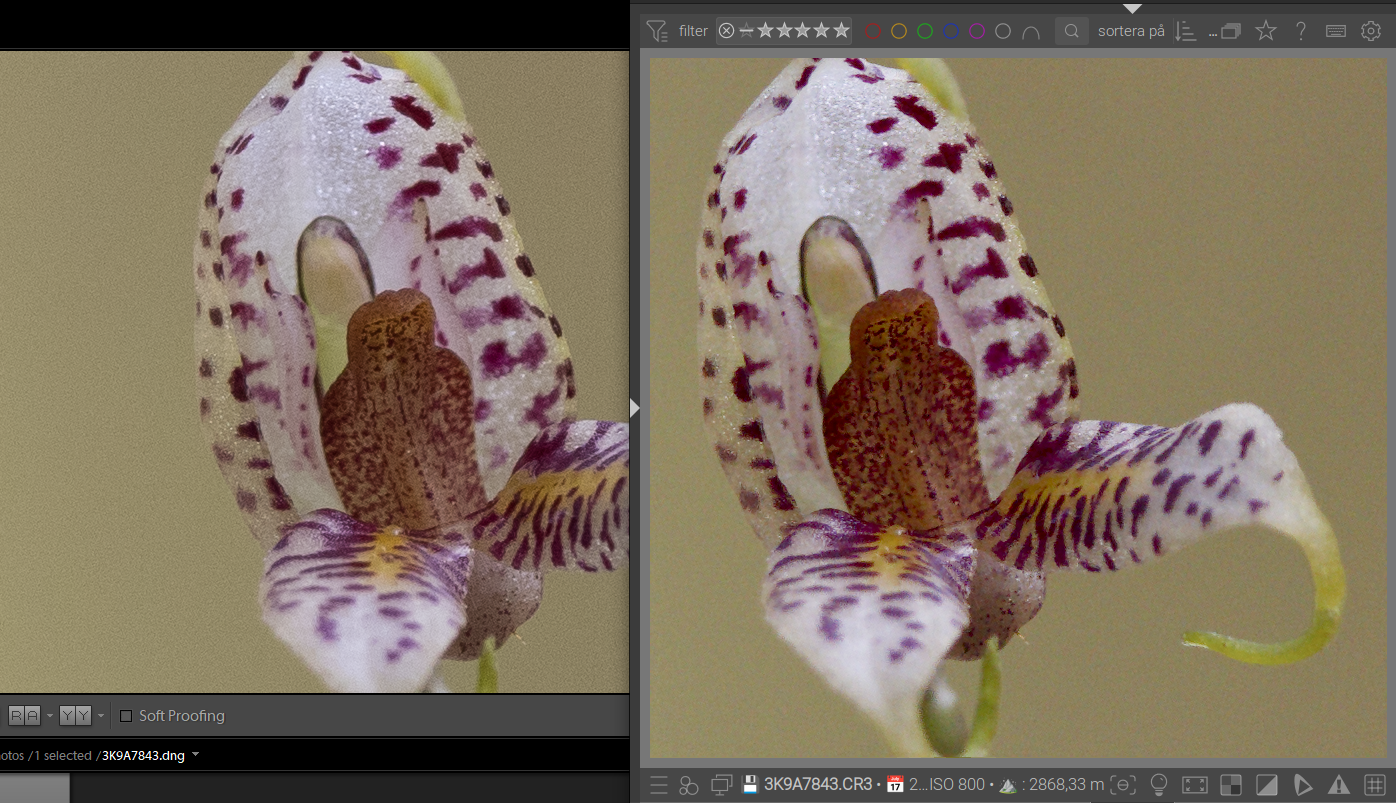
Task: Collapse the left panel via arrow handle
Action: [634, 407]
